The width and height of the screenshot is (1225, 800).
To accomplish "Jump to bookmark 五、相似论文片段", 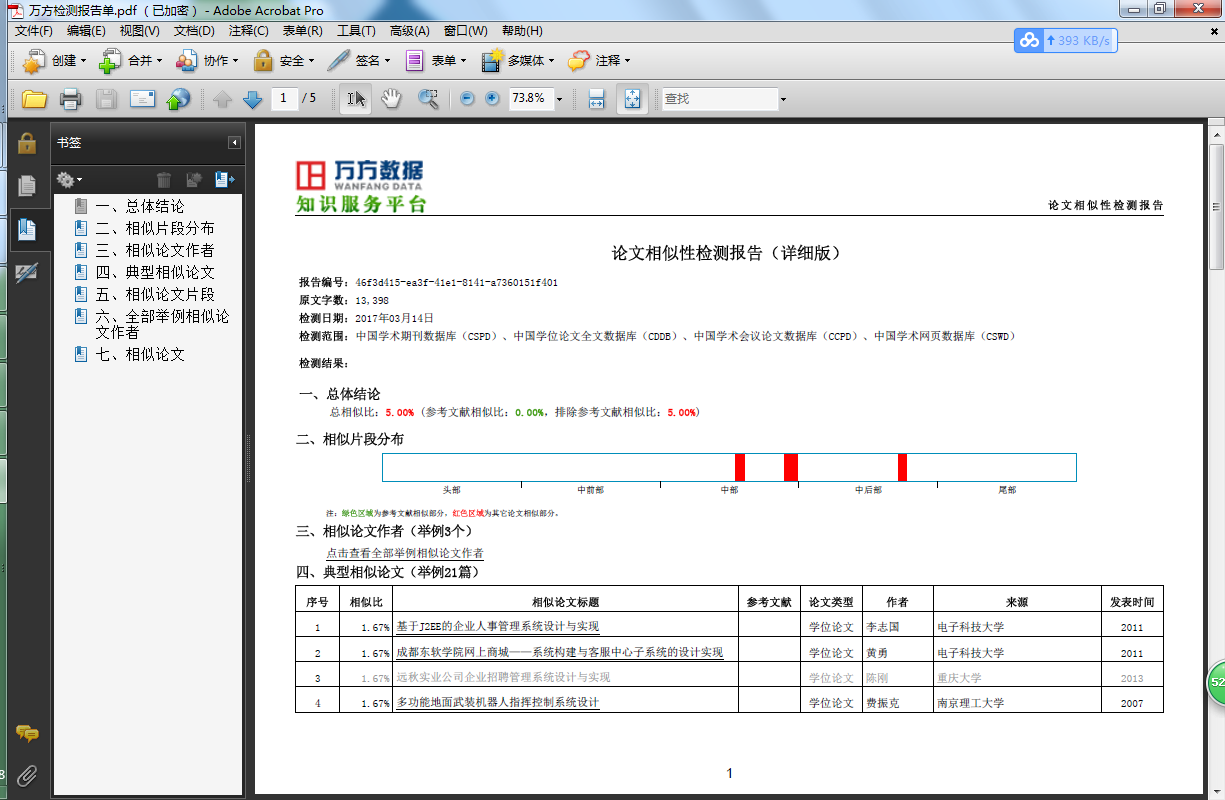I will pyautogui.click(x=154, y=294).
